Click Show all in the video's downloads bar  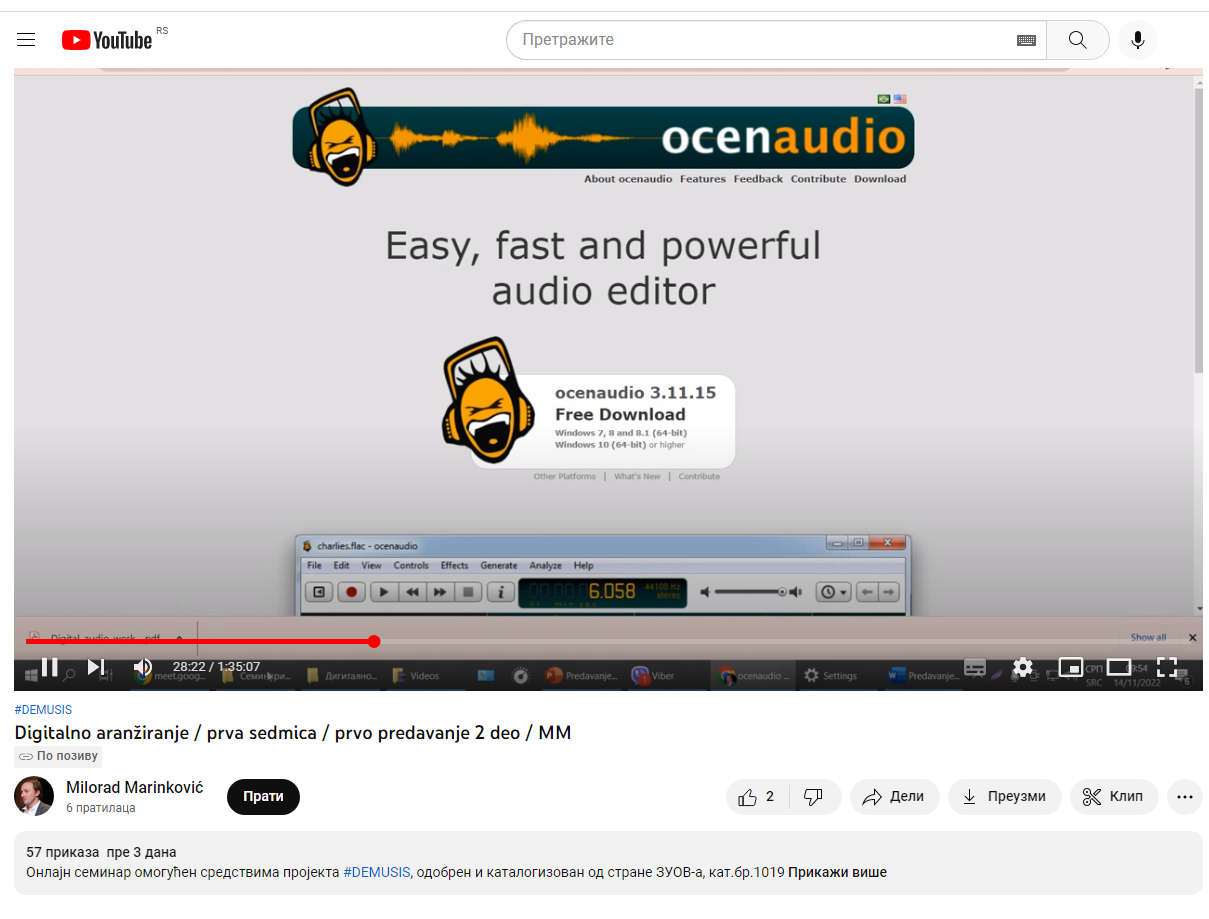[1148, 637]
